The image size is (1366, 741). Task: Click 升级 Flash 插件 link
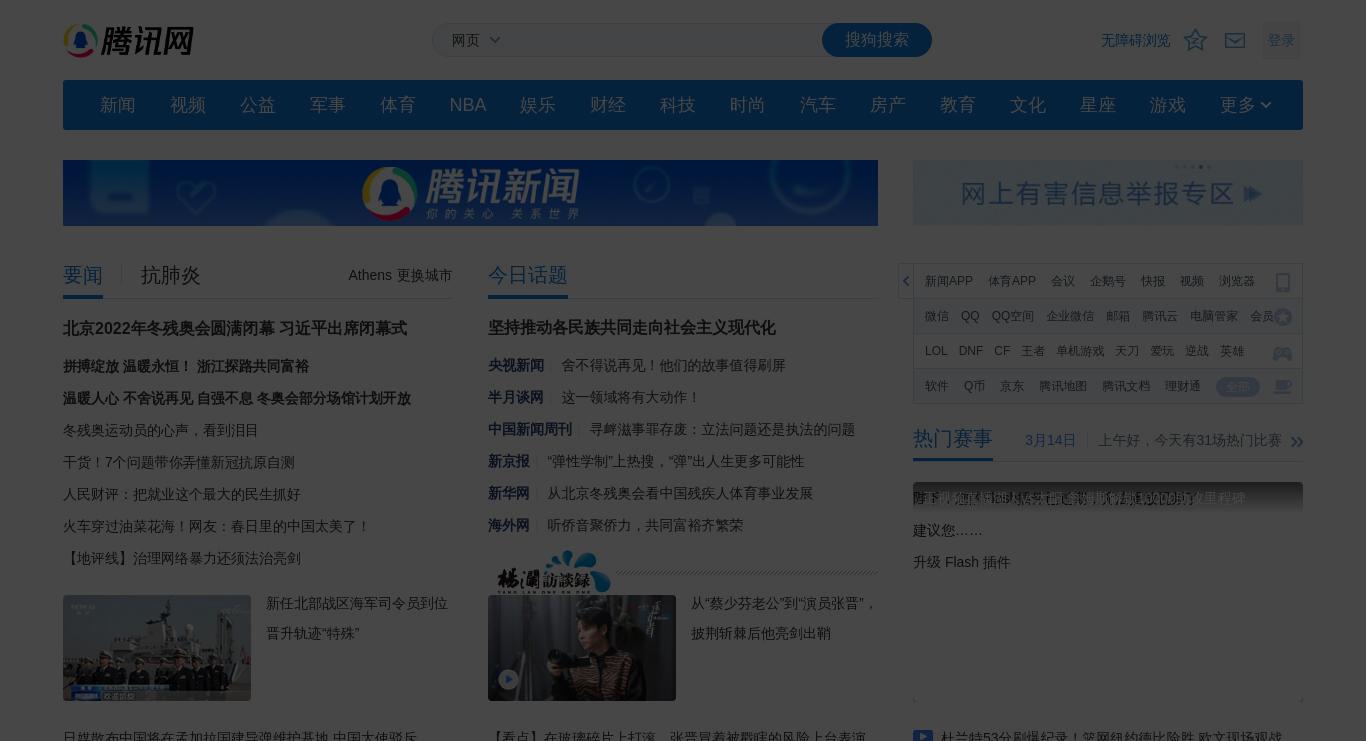point(962,562)
